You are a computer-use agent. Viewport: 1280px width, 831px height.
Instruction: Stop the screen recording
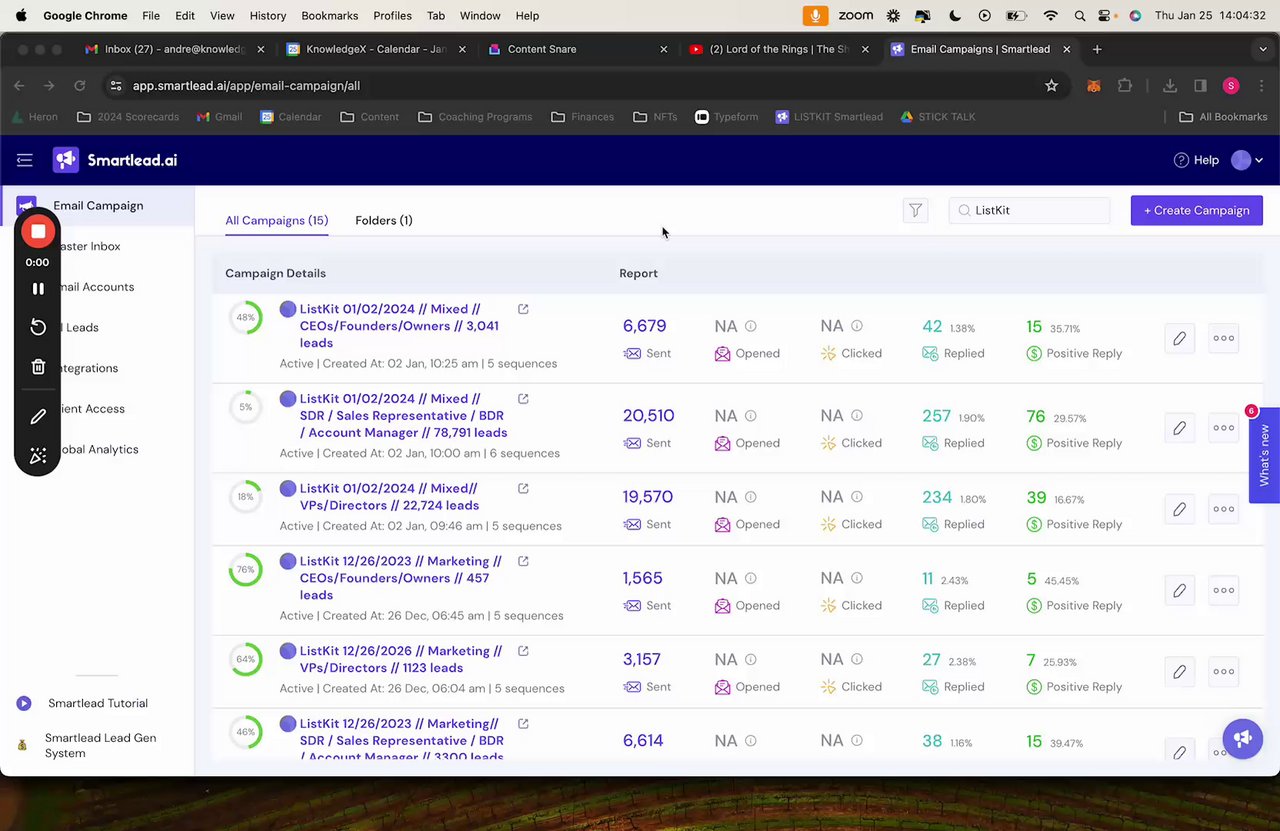coord(38,232)
